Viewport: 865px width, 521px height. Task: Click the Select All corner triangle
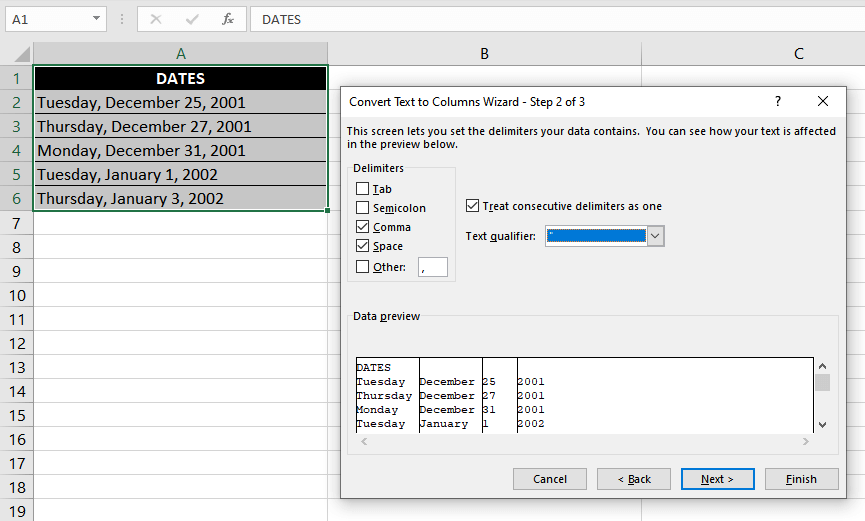tap(22, 54)
